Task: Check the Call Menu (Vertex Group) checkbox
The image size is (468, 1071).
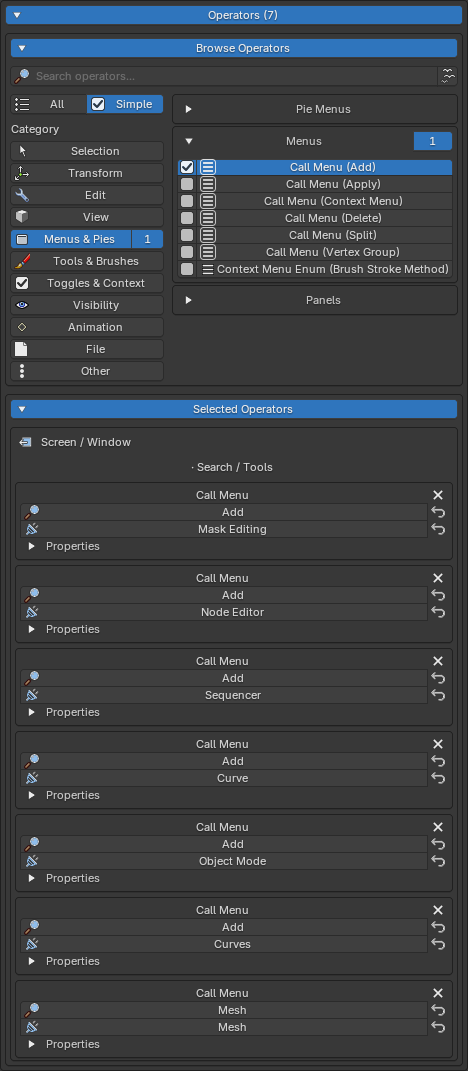Action: click(x=187, y=252)
